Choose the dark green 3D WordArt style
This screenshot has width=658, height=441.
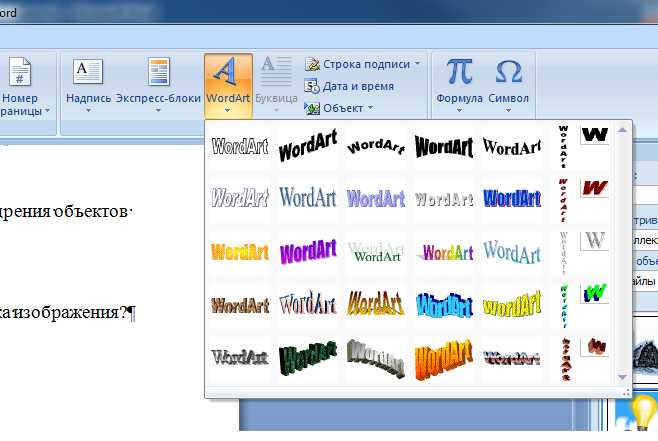(308, 359)
